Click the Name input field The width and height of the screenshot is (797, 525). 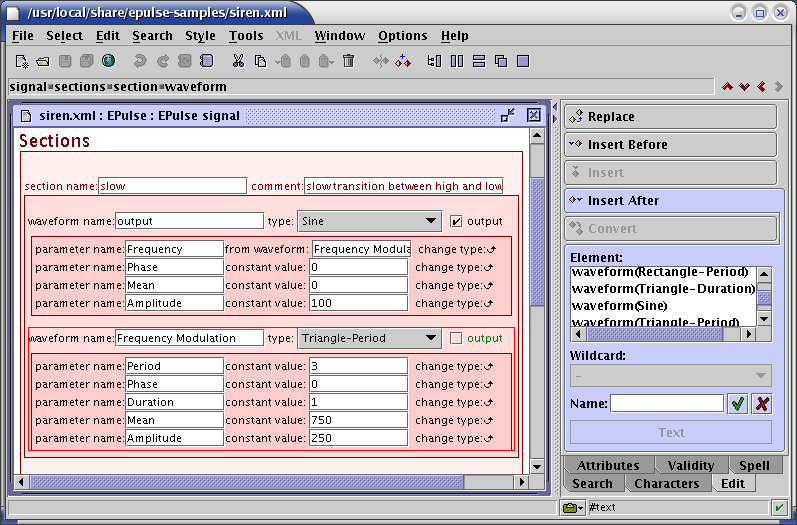667,404
